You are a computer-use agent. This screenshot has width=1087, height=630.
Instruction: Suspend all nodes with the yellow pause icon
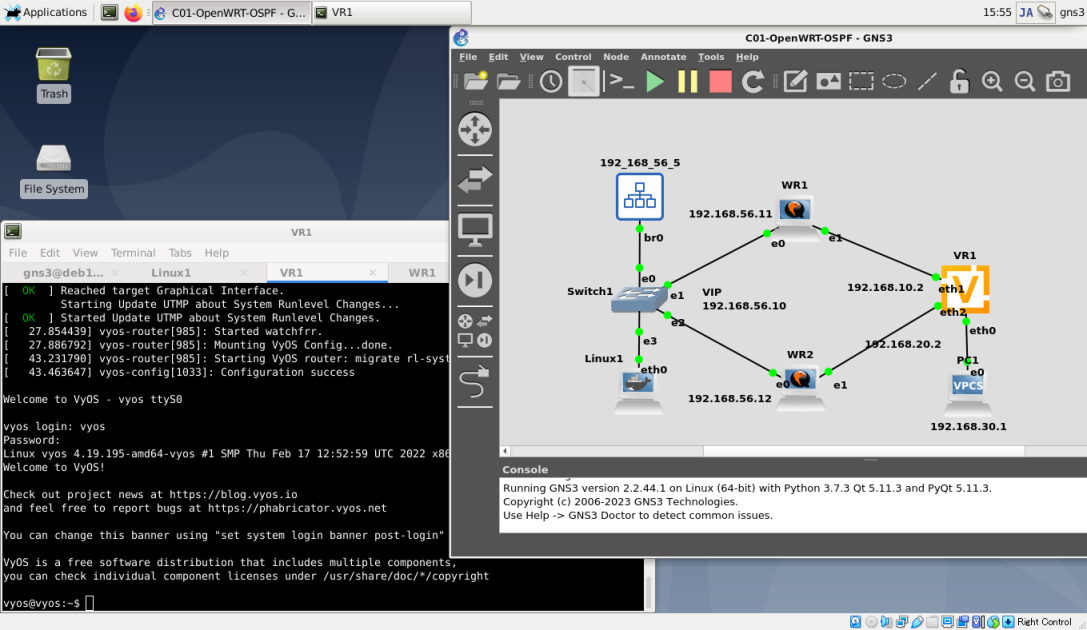(687, 81)
